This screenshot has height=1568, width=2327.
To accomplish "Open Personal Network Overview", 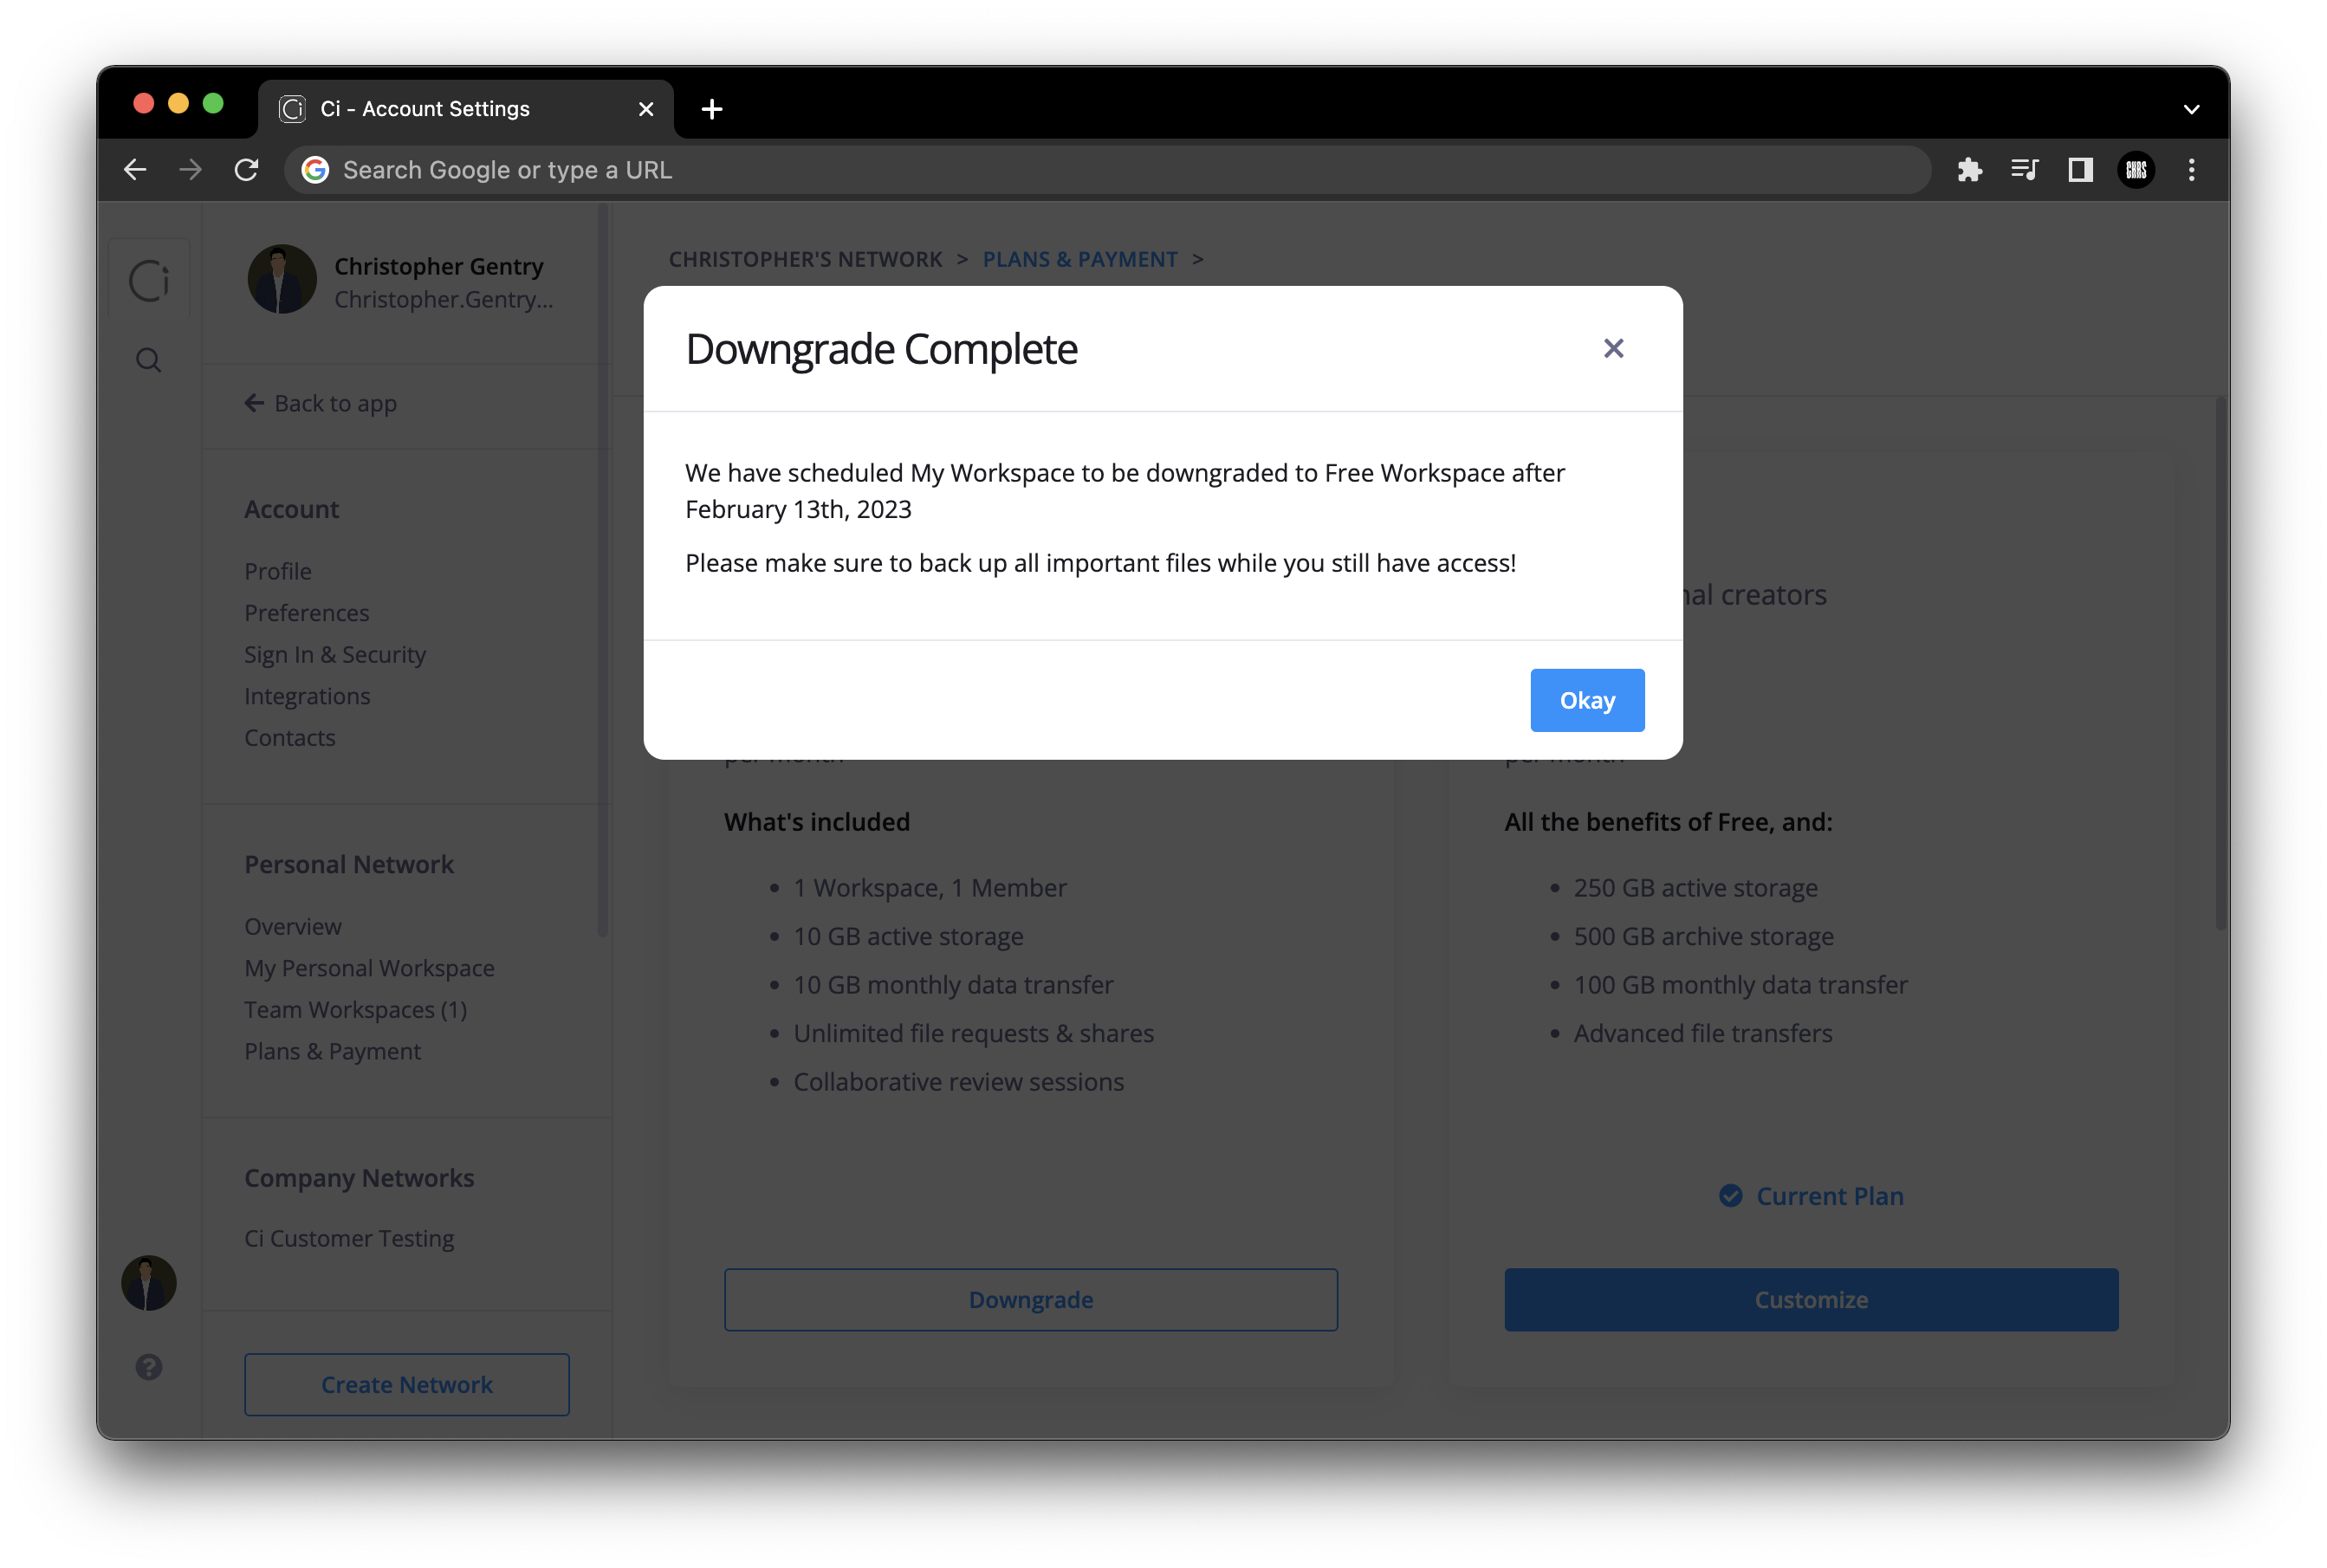I will pyautogui.click(x=293, y=926).
